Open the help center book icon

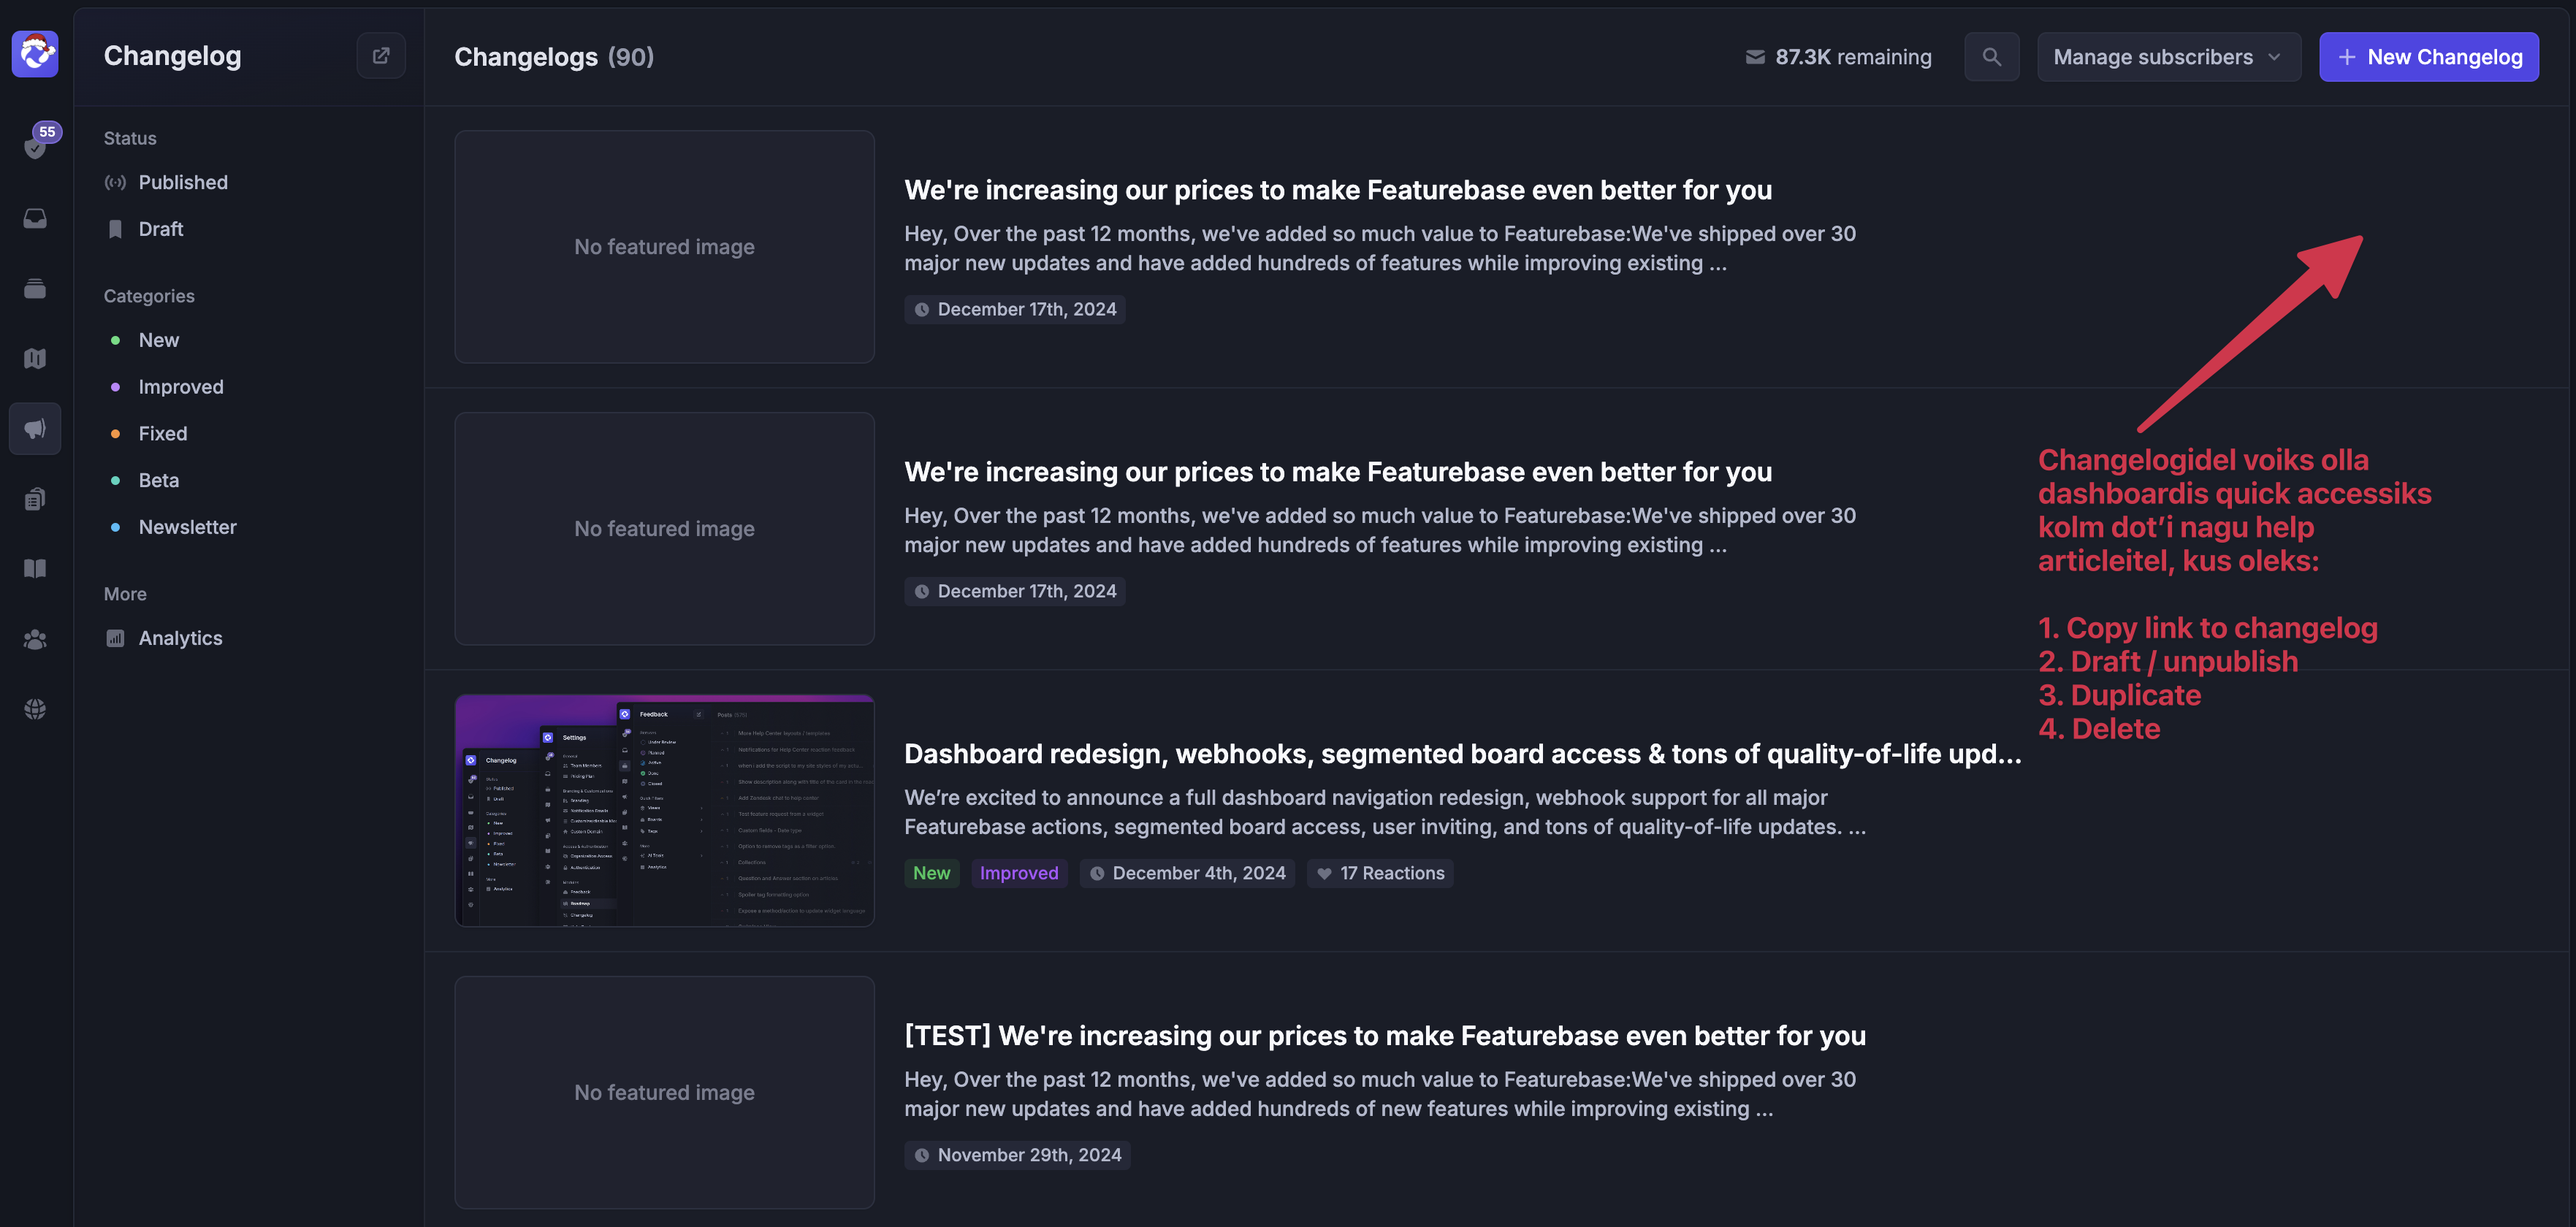(35, 569)
